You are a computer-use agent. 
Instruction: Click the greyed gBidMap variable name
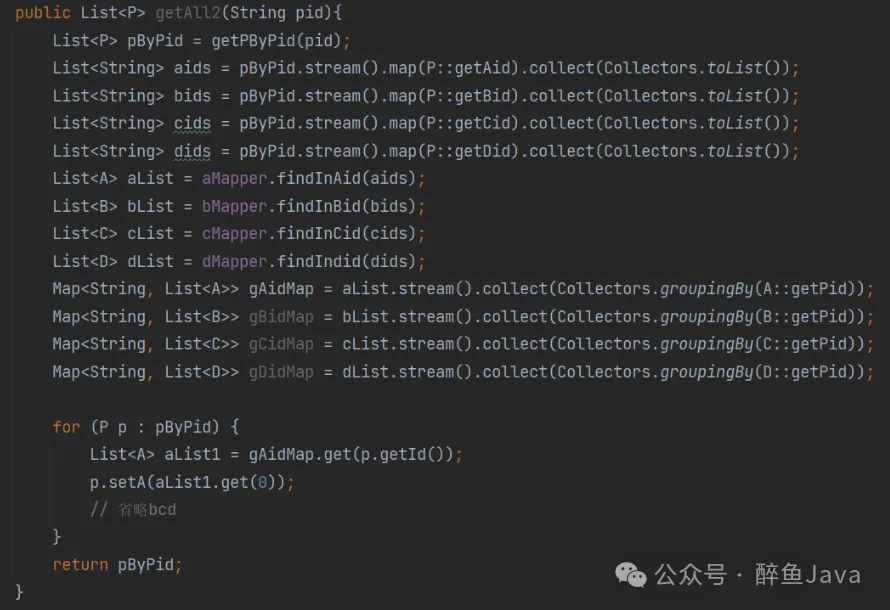(x=280, y=317)
